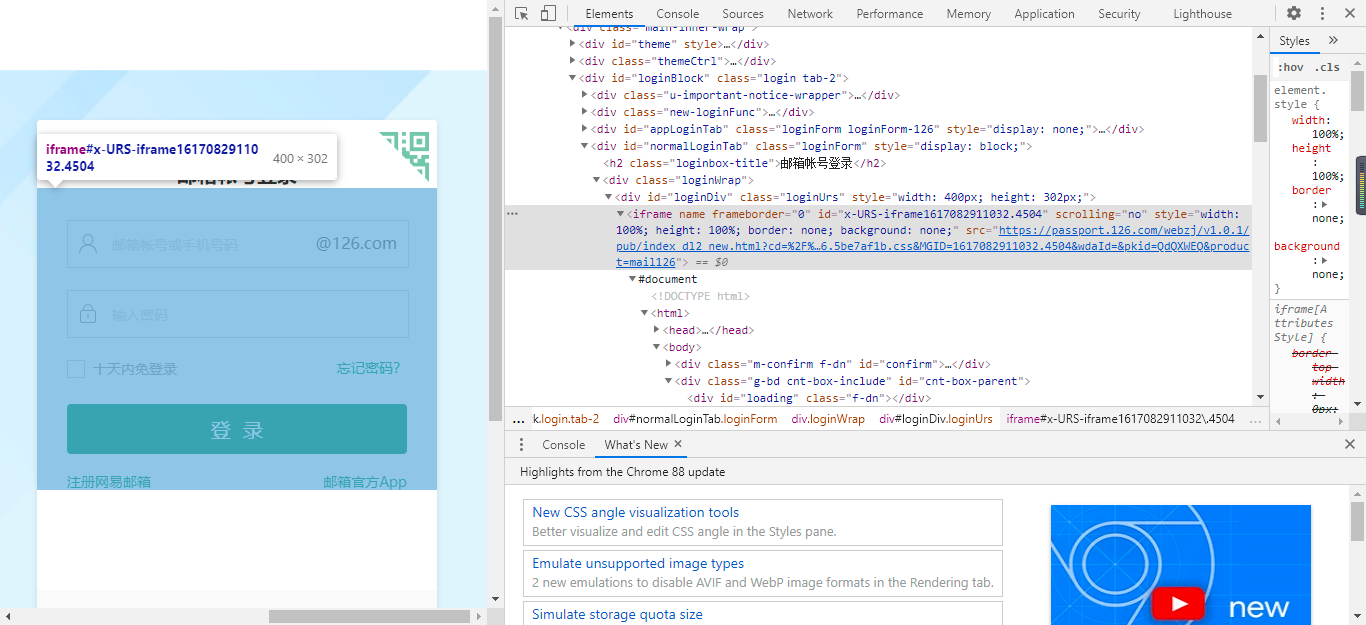Click the ellipsis beside the iframe node
The width and height of the screenshot is (1366, 625).
click(513, 213)
